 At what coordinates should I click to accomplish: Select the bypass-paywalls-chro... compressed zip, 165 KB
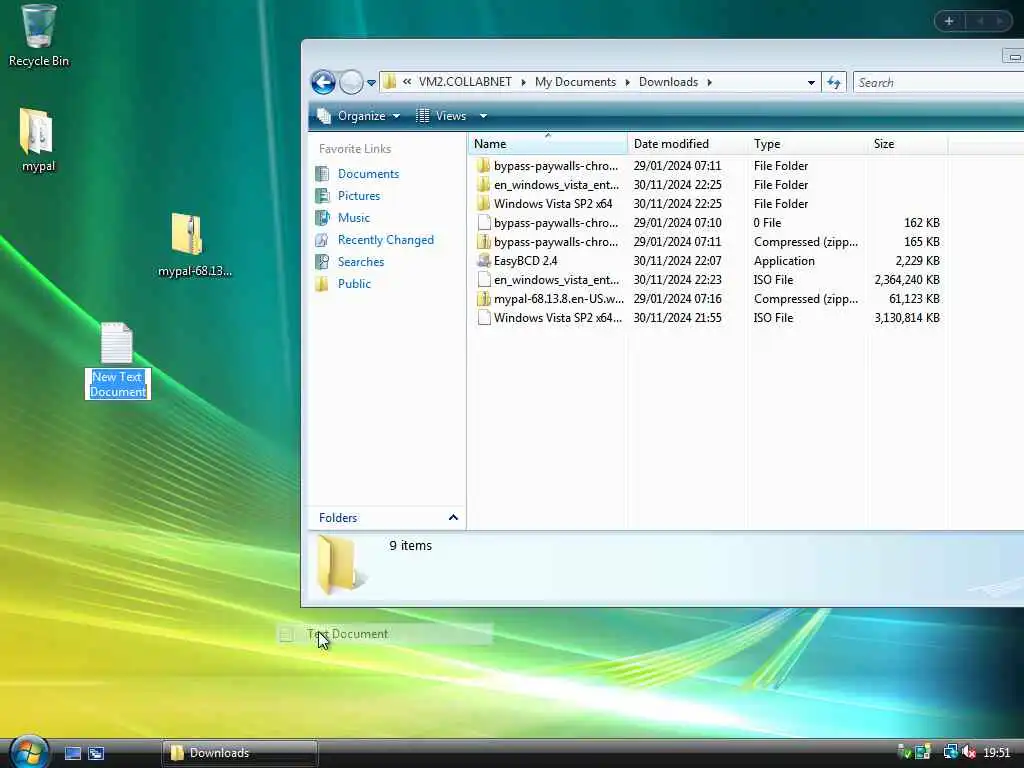click(x=709, y=242)
